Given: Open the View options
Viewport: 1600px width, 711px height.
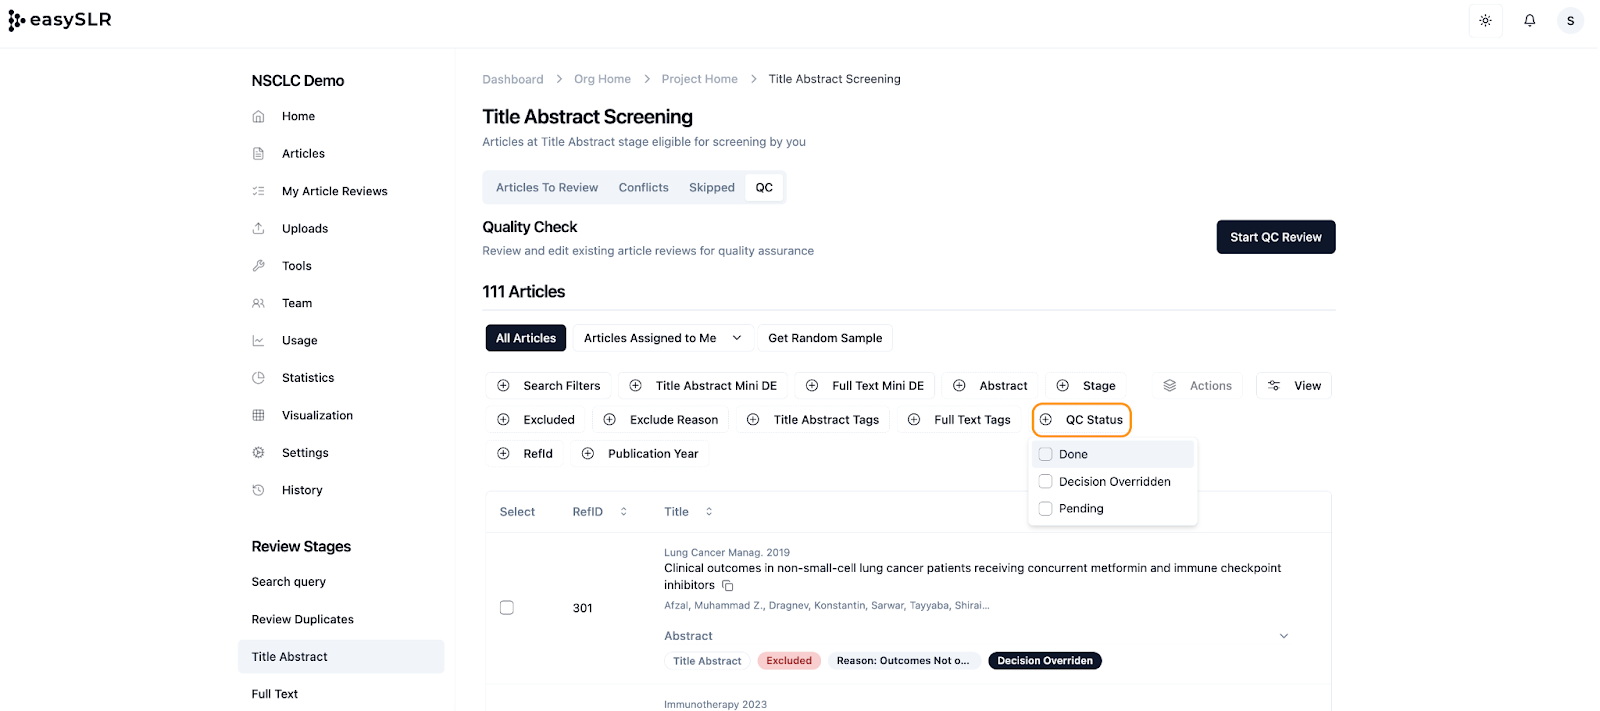Looking at the screenshot, I should (1294, 386).
